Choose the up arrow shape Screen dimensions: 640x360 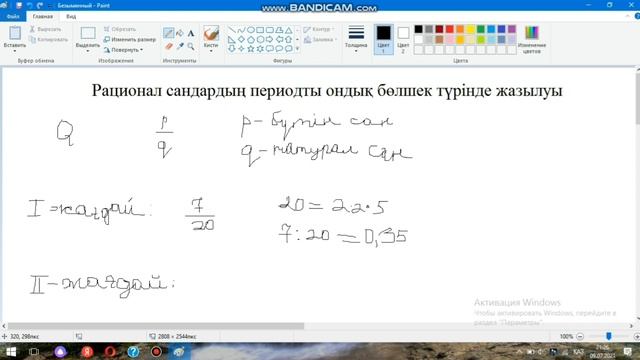pos(289,39)
